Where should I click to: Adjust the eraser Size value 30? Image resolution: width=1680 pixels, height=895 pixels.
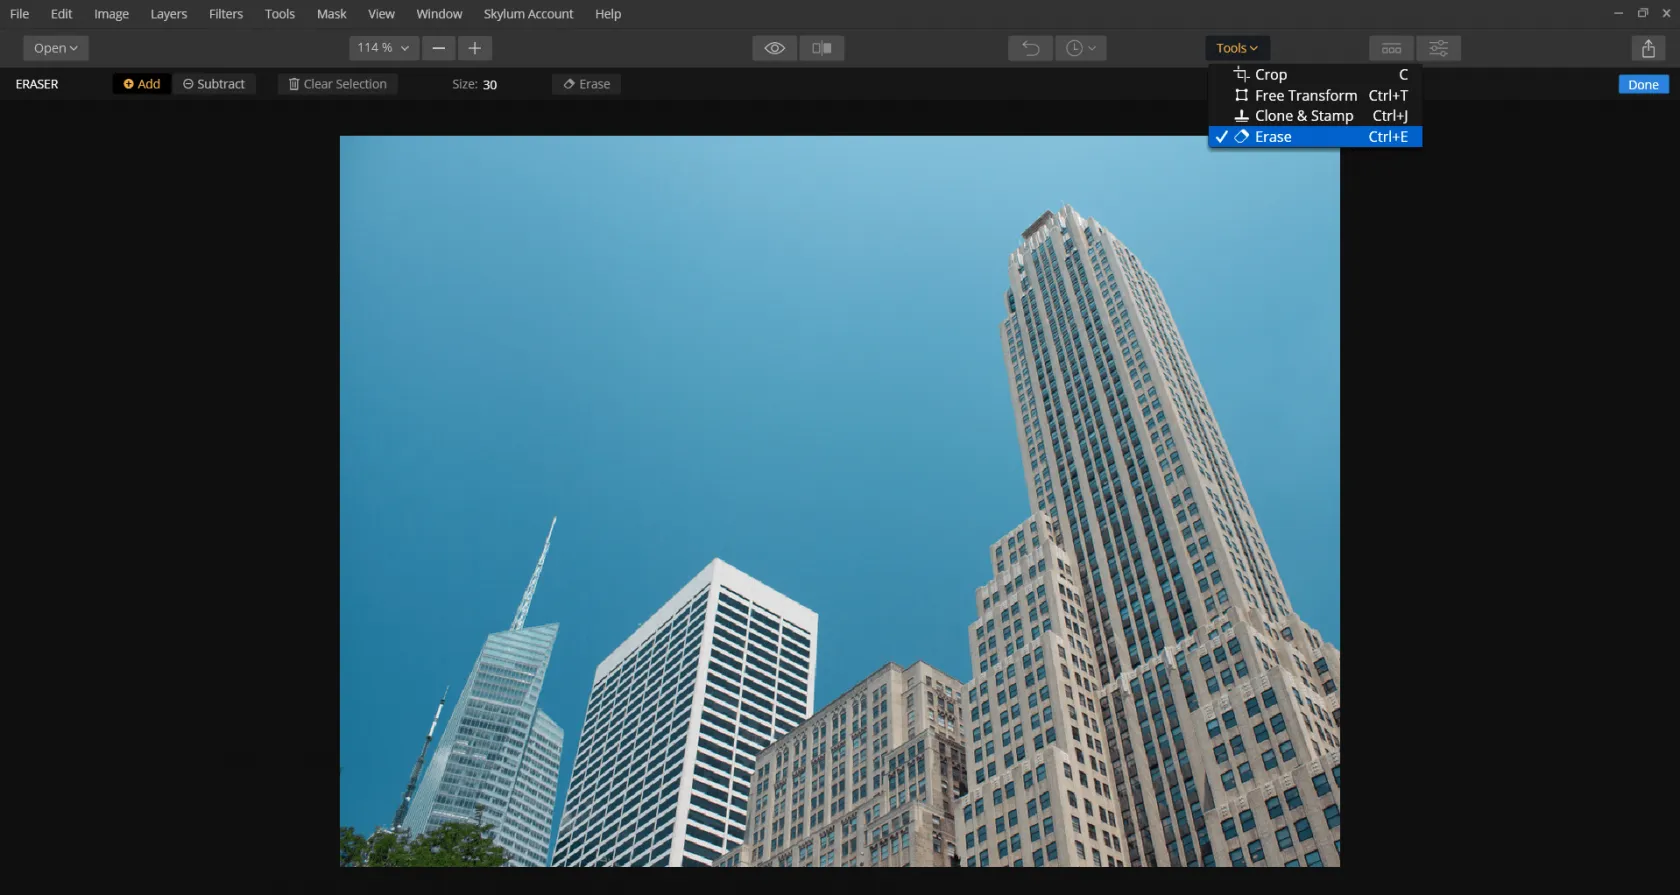490,85
